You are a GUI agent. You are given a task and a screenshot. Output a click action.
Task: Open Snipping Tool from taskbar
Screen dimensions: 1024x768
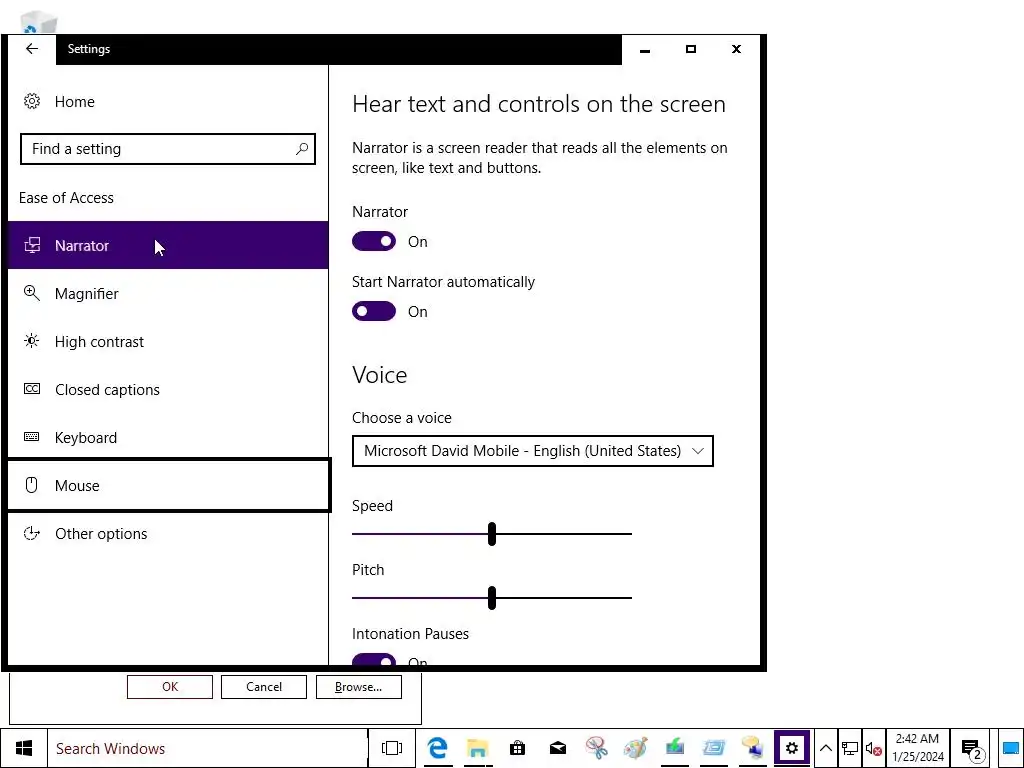point(596,748)
